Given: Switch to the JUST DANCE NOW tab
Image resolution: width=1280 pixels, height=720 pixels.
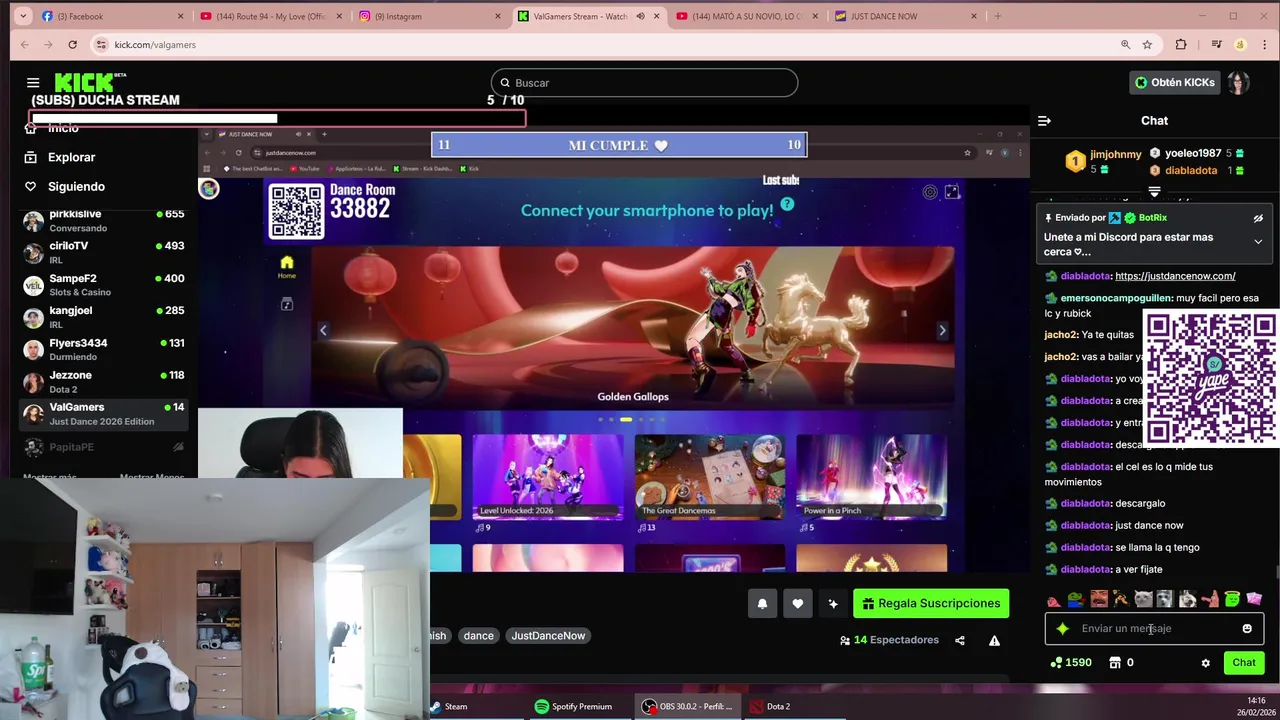Looking at the screenshot, I should coord(905,16).
